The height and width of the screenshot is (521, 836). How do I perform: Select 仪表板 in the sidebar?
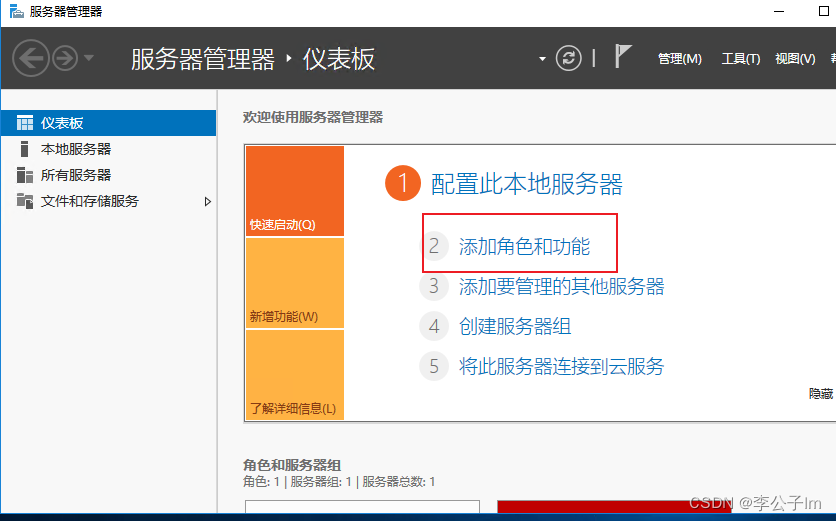tap(109, 123)
